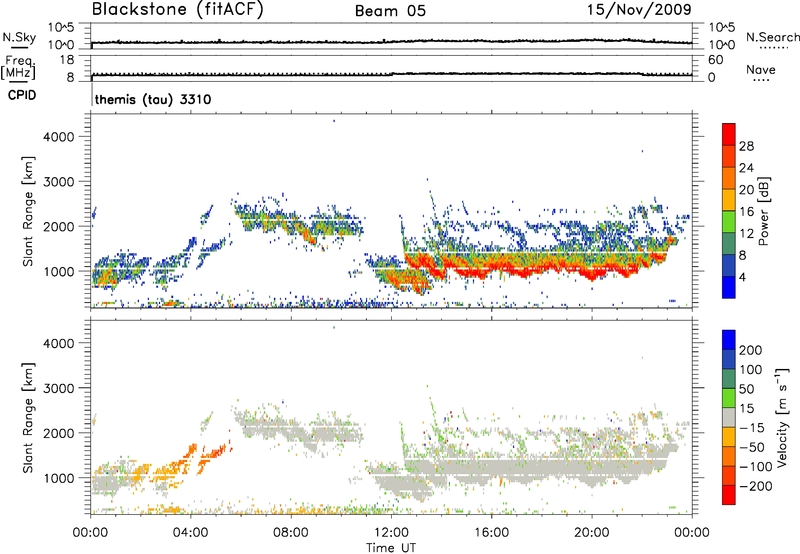Click the power colorbar tick label 4

point(743,277)
